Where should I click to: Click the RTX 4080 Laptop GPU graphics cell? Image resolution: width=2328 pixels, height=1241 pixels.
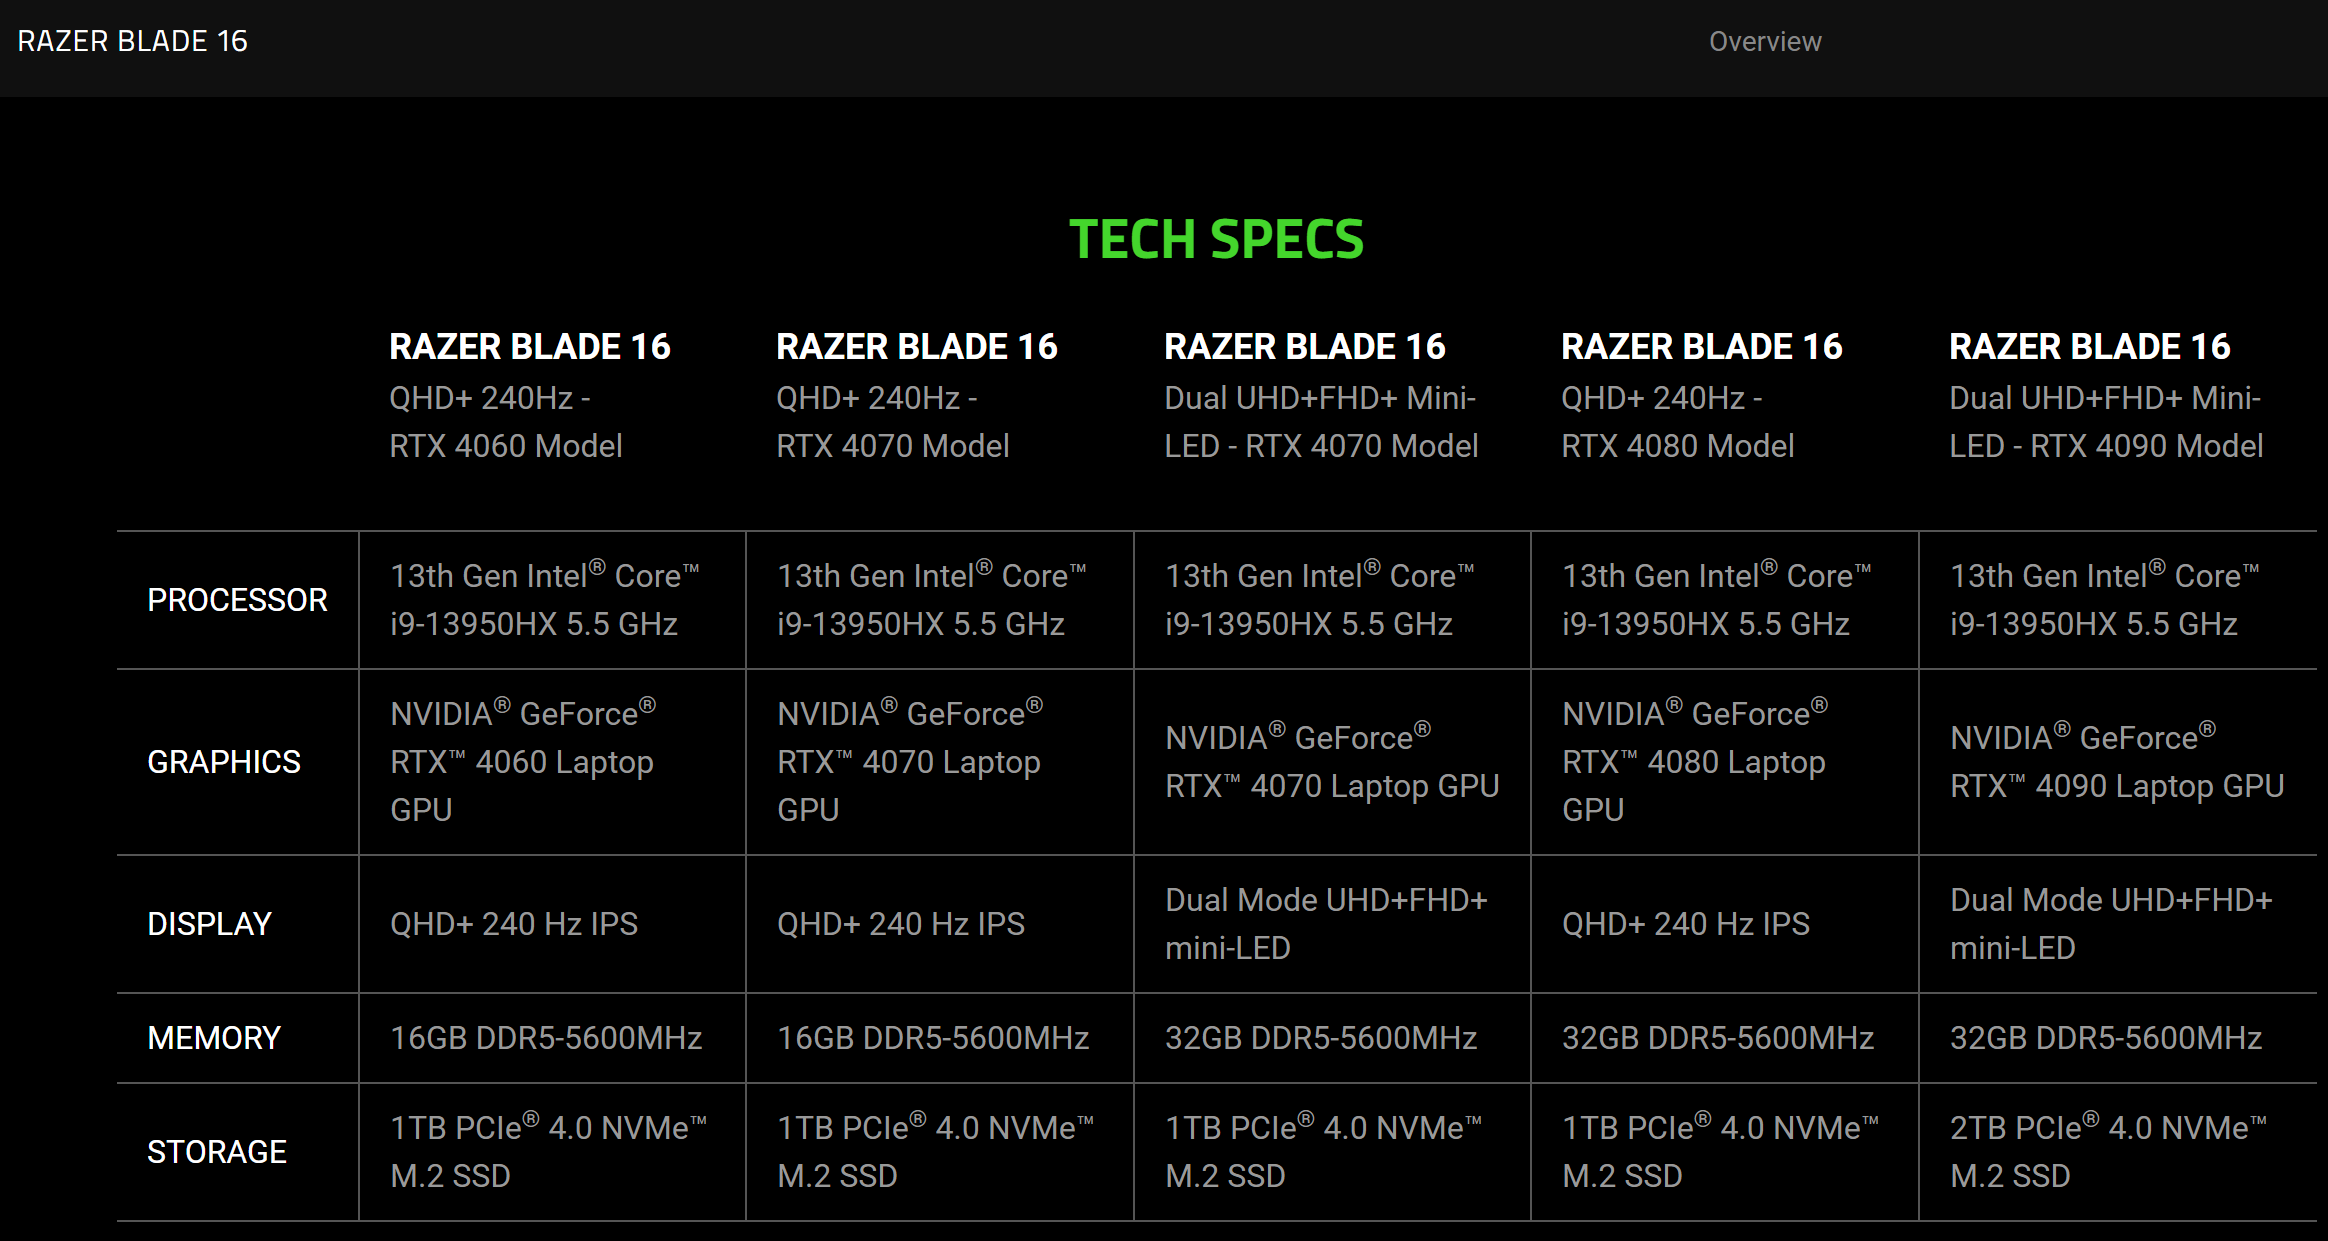coord(1694,762)
